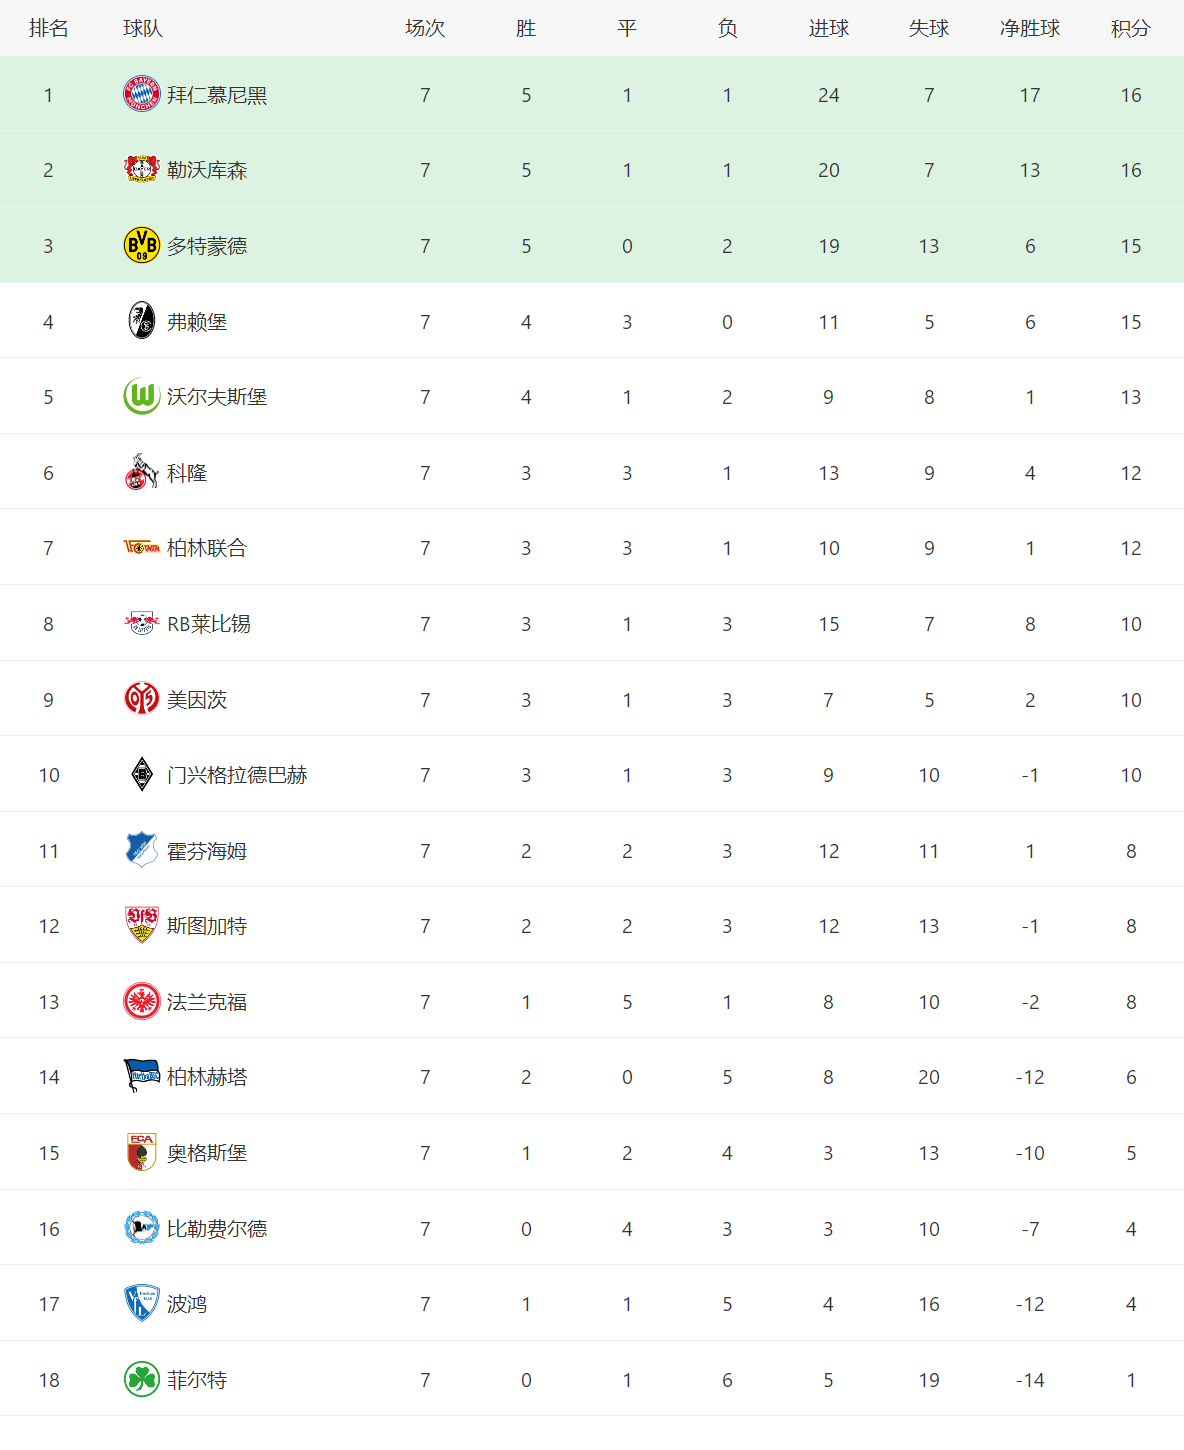Click the Bayern Munich club logo
Viewport: 1184px width, 1450px height.
(x=142, y=94)
